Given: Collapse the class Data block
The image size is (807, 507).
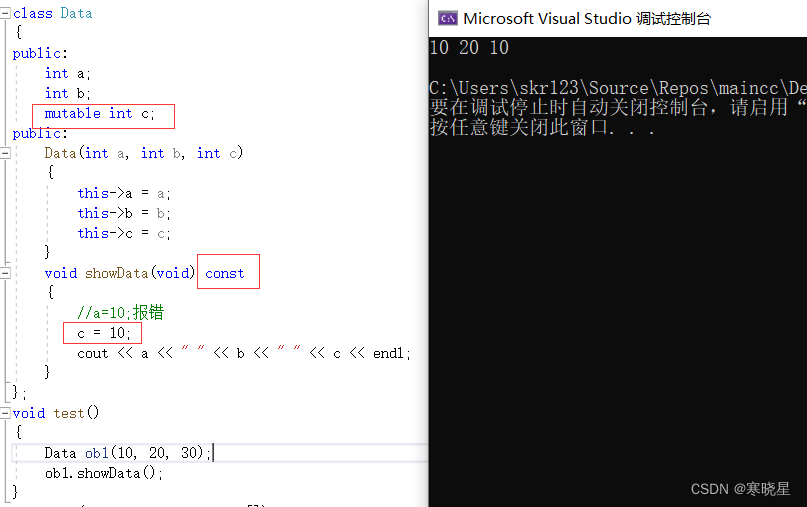Looking at the screenshot, I should tap(5, 13).
